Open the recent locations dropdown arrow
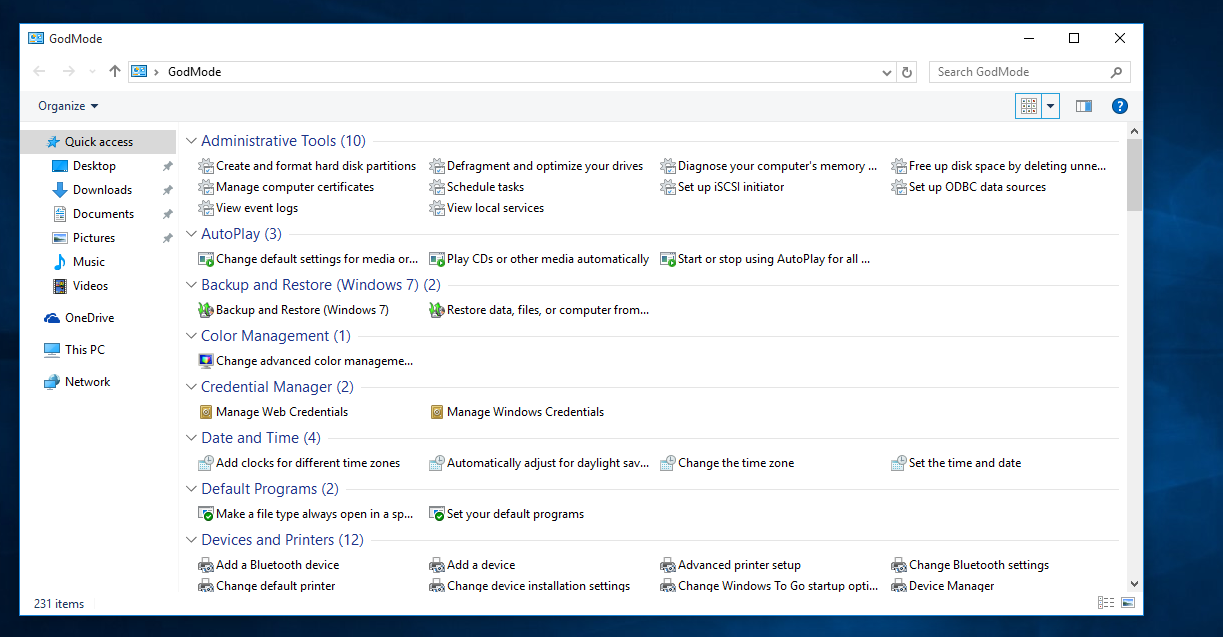 click(x=93, y=72)
